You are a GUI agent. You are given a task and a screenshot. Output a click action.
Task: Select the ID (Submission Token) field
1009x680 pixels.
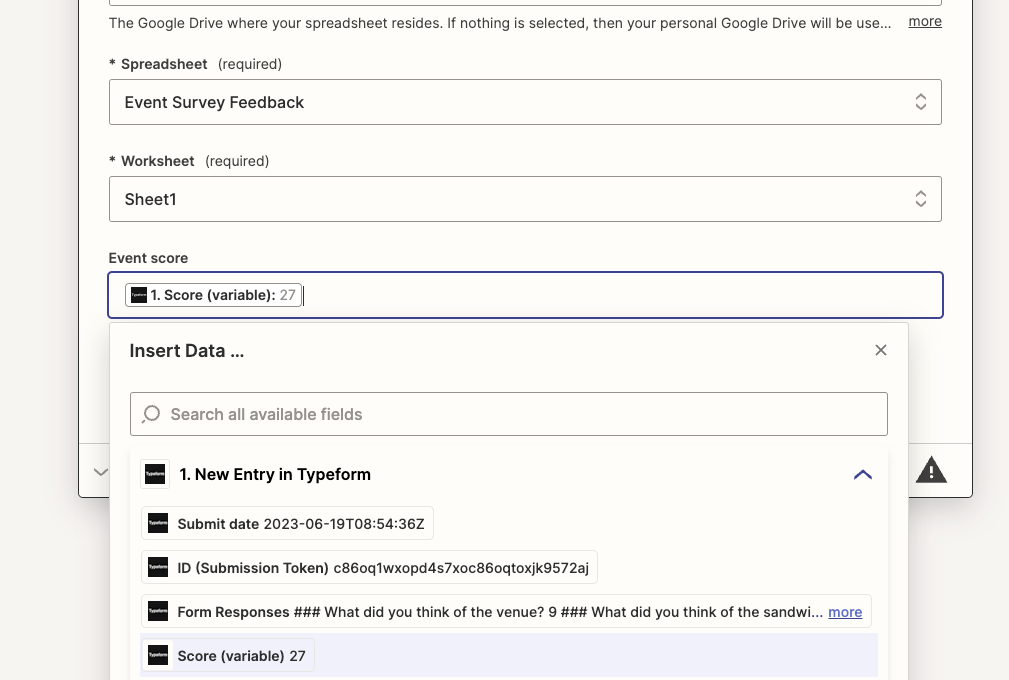click(x=369, y=567)
